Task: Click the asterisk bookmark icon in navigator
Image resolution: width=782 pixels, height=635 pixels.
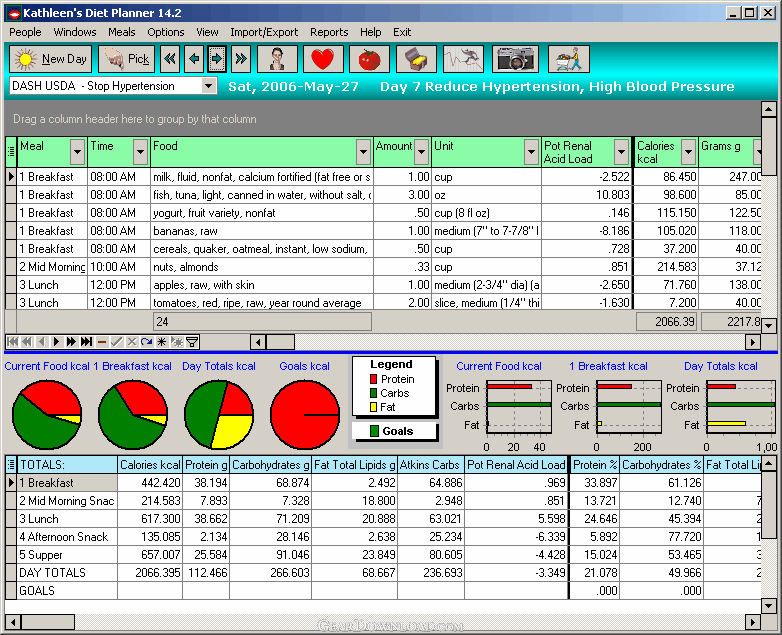Action: (162, 342)
